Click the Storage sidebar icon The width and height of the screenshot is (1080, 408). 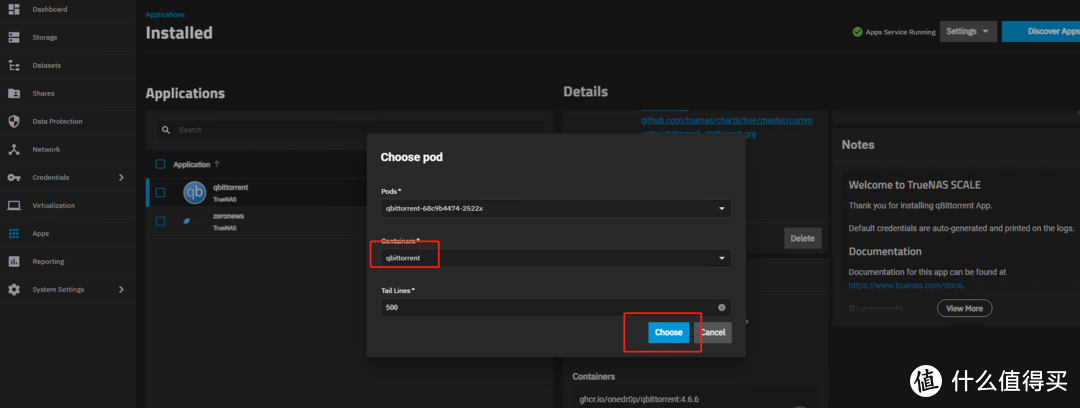point(14,37)
